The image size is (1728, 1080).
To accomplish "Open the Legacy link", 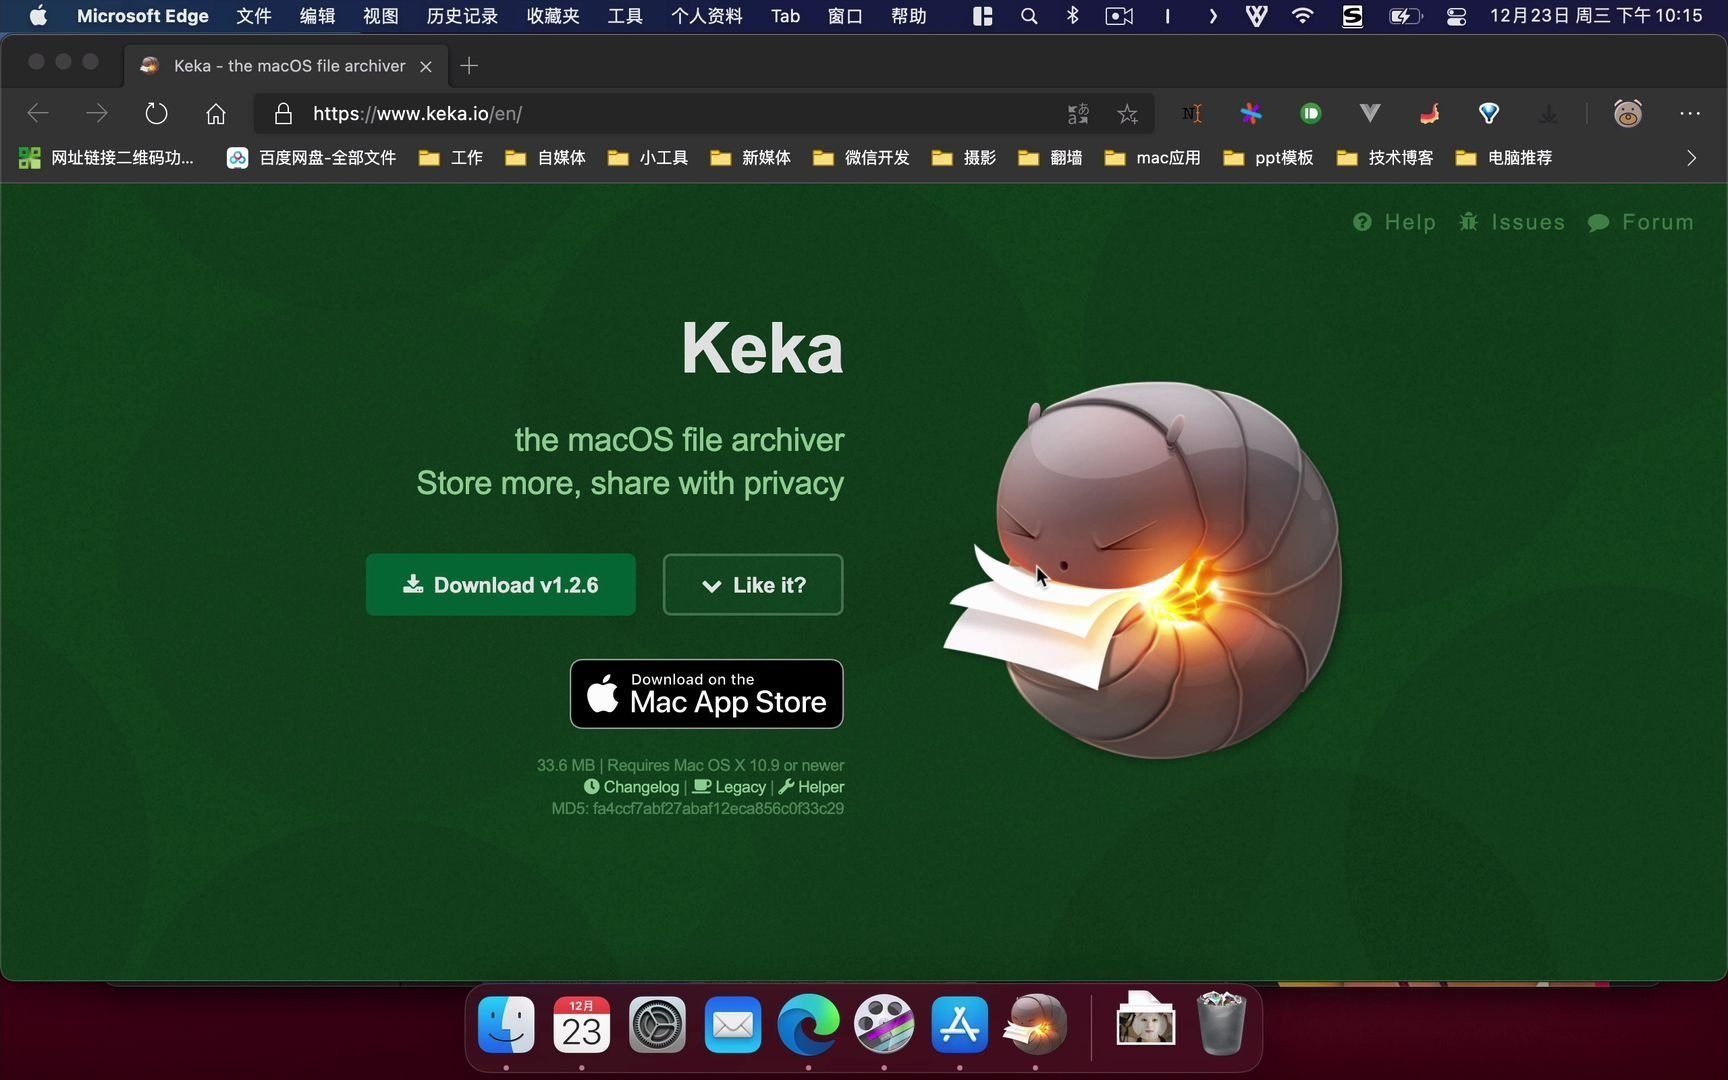I will pos(729,787).
